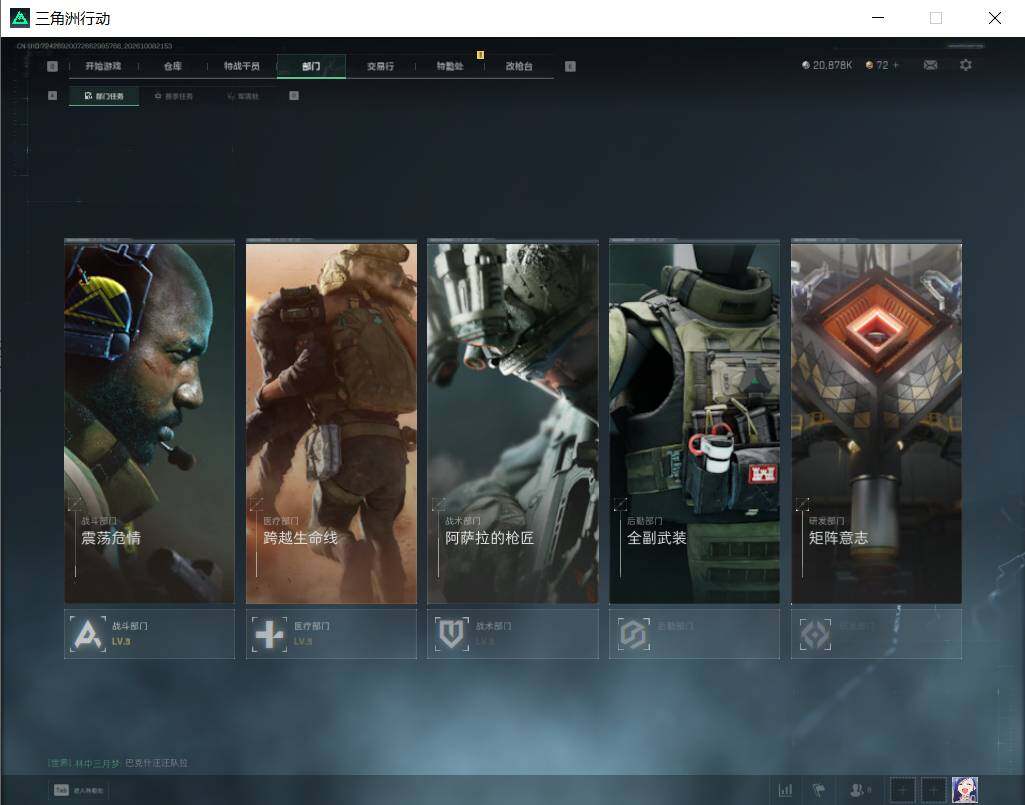Switch to the 仓库 tab
1025x805 pixels.
(x=173, y=66)
